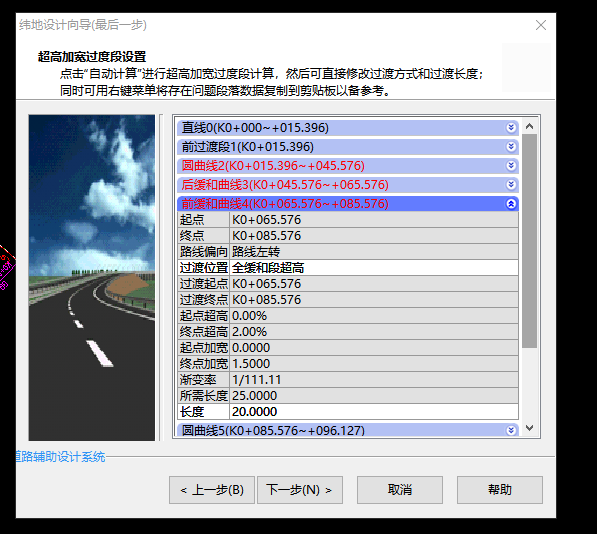Select the 后缓和曲线3 segment header
This screenshot has width=597, height=534.
(348, 185)
